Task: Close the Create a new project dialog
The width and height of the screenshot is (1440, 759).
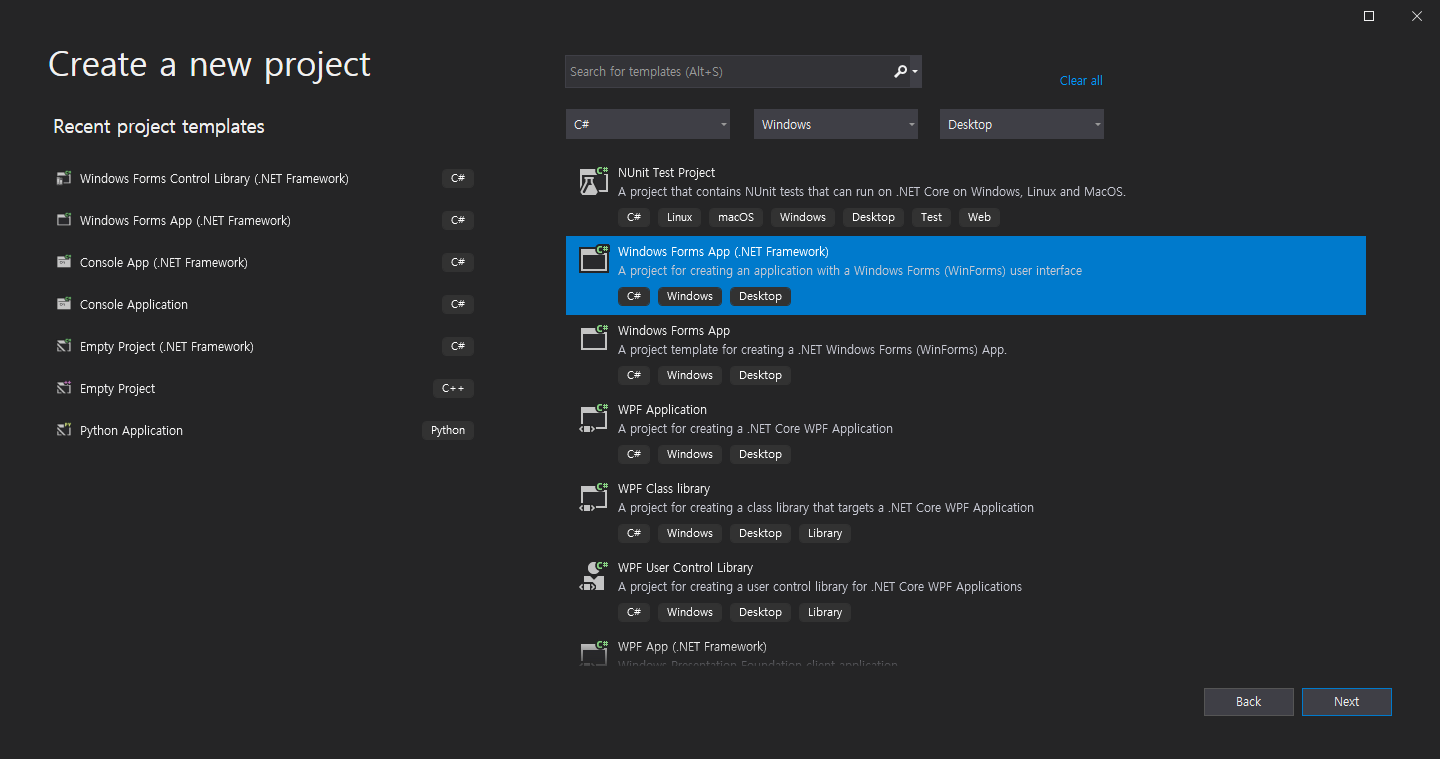Action: coord(1417,16)
